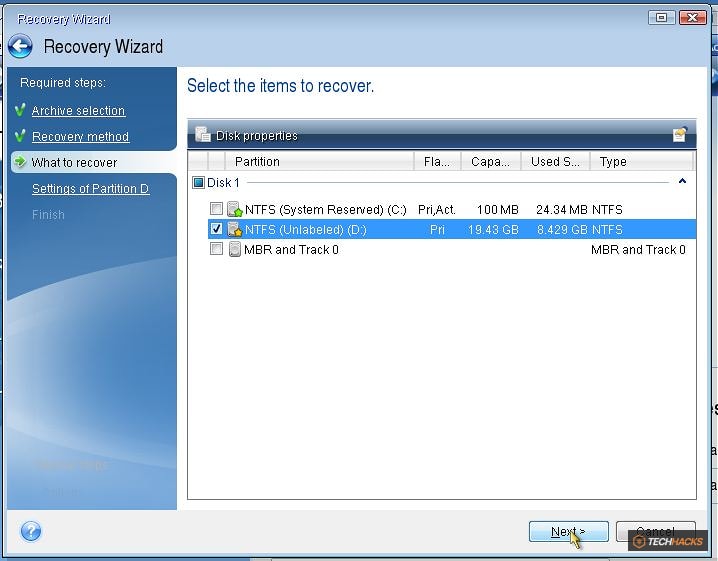Open the help question mark icon

tap(31, 531)
